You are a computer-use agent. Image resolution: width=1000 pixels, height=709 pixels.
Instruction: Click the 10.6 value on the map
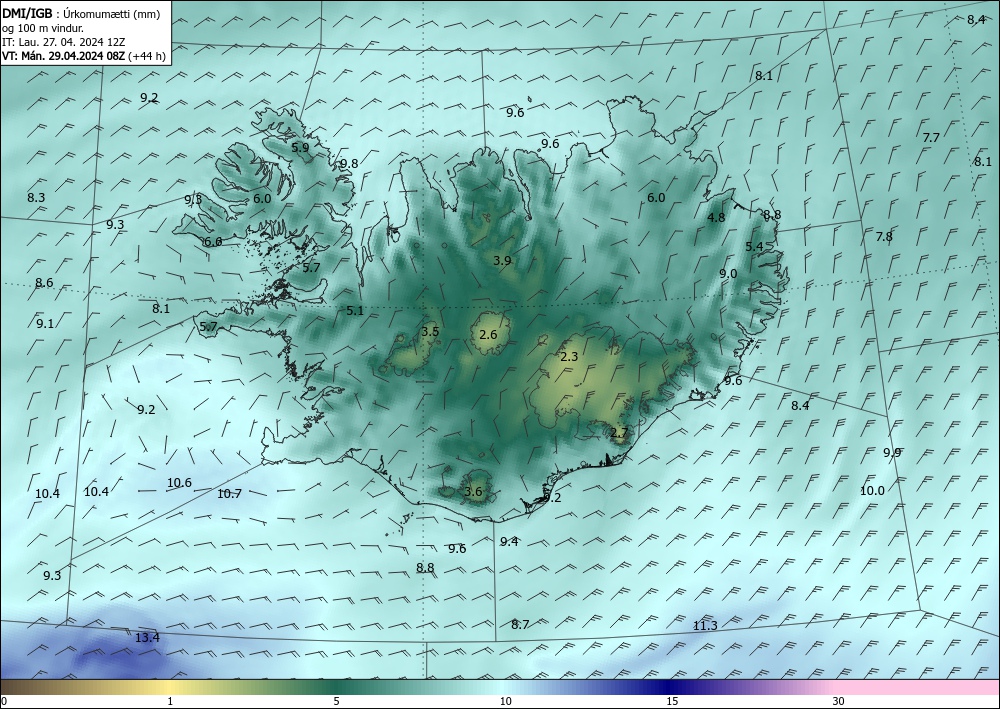pyautogui.click(x=179, y=483)
